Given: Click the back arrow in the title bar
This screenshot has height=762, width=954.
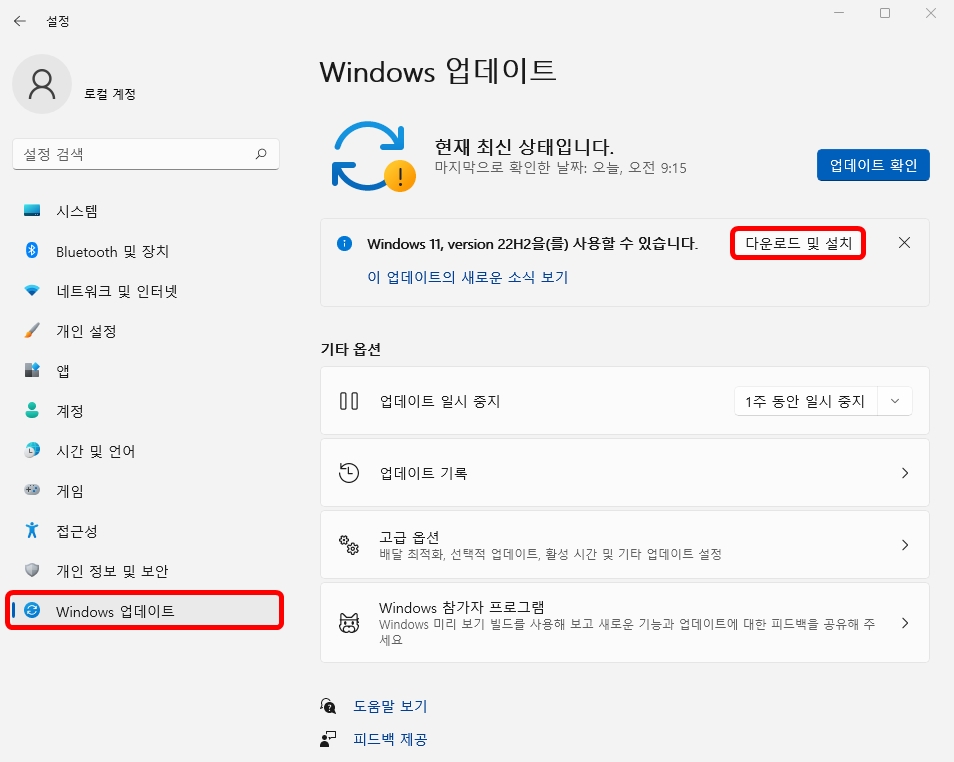Looking at the screenshot, I should pyautogui.click(x=20, y=21).
